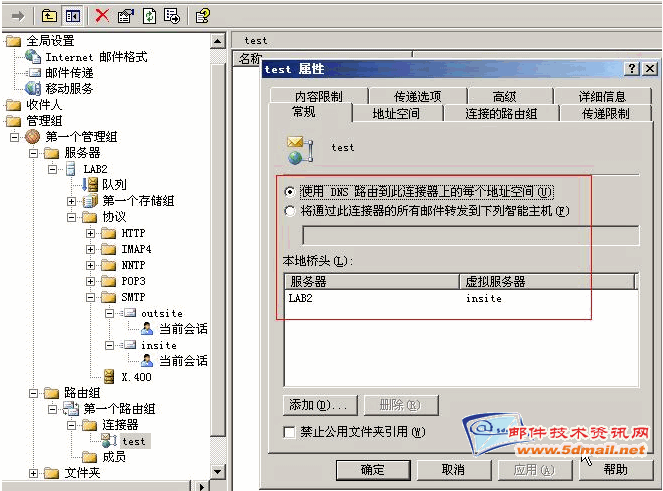Click the Help icon in toolbar
The image size is (663, 491).
point(202,15)
